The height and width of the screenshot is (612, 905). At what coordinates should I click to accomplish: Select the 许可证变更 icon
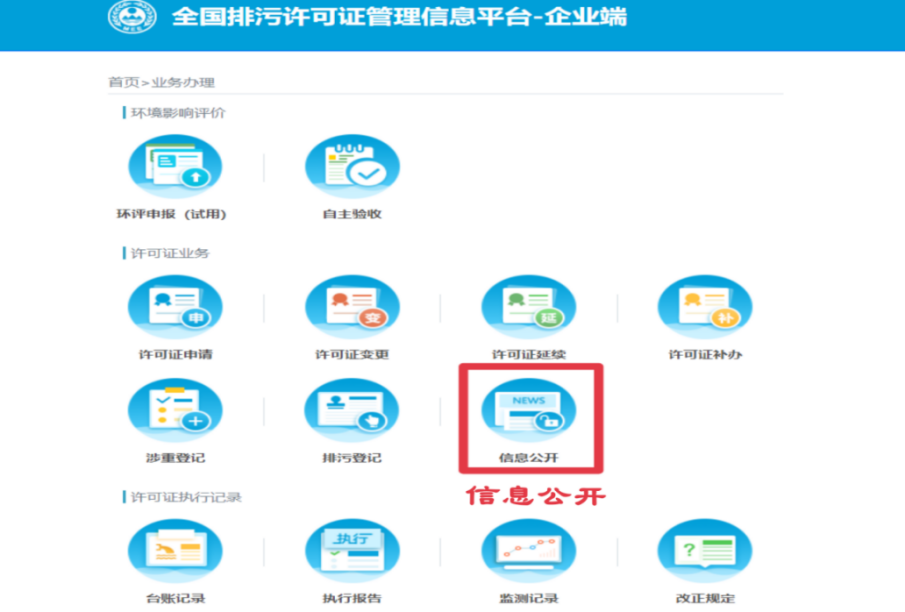coord(352,308)
